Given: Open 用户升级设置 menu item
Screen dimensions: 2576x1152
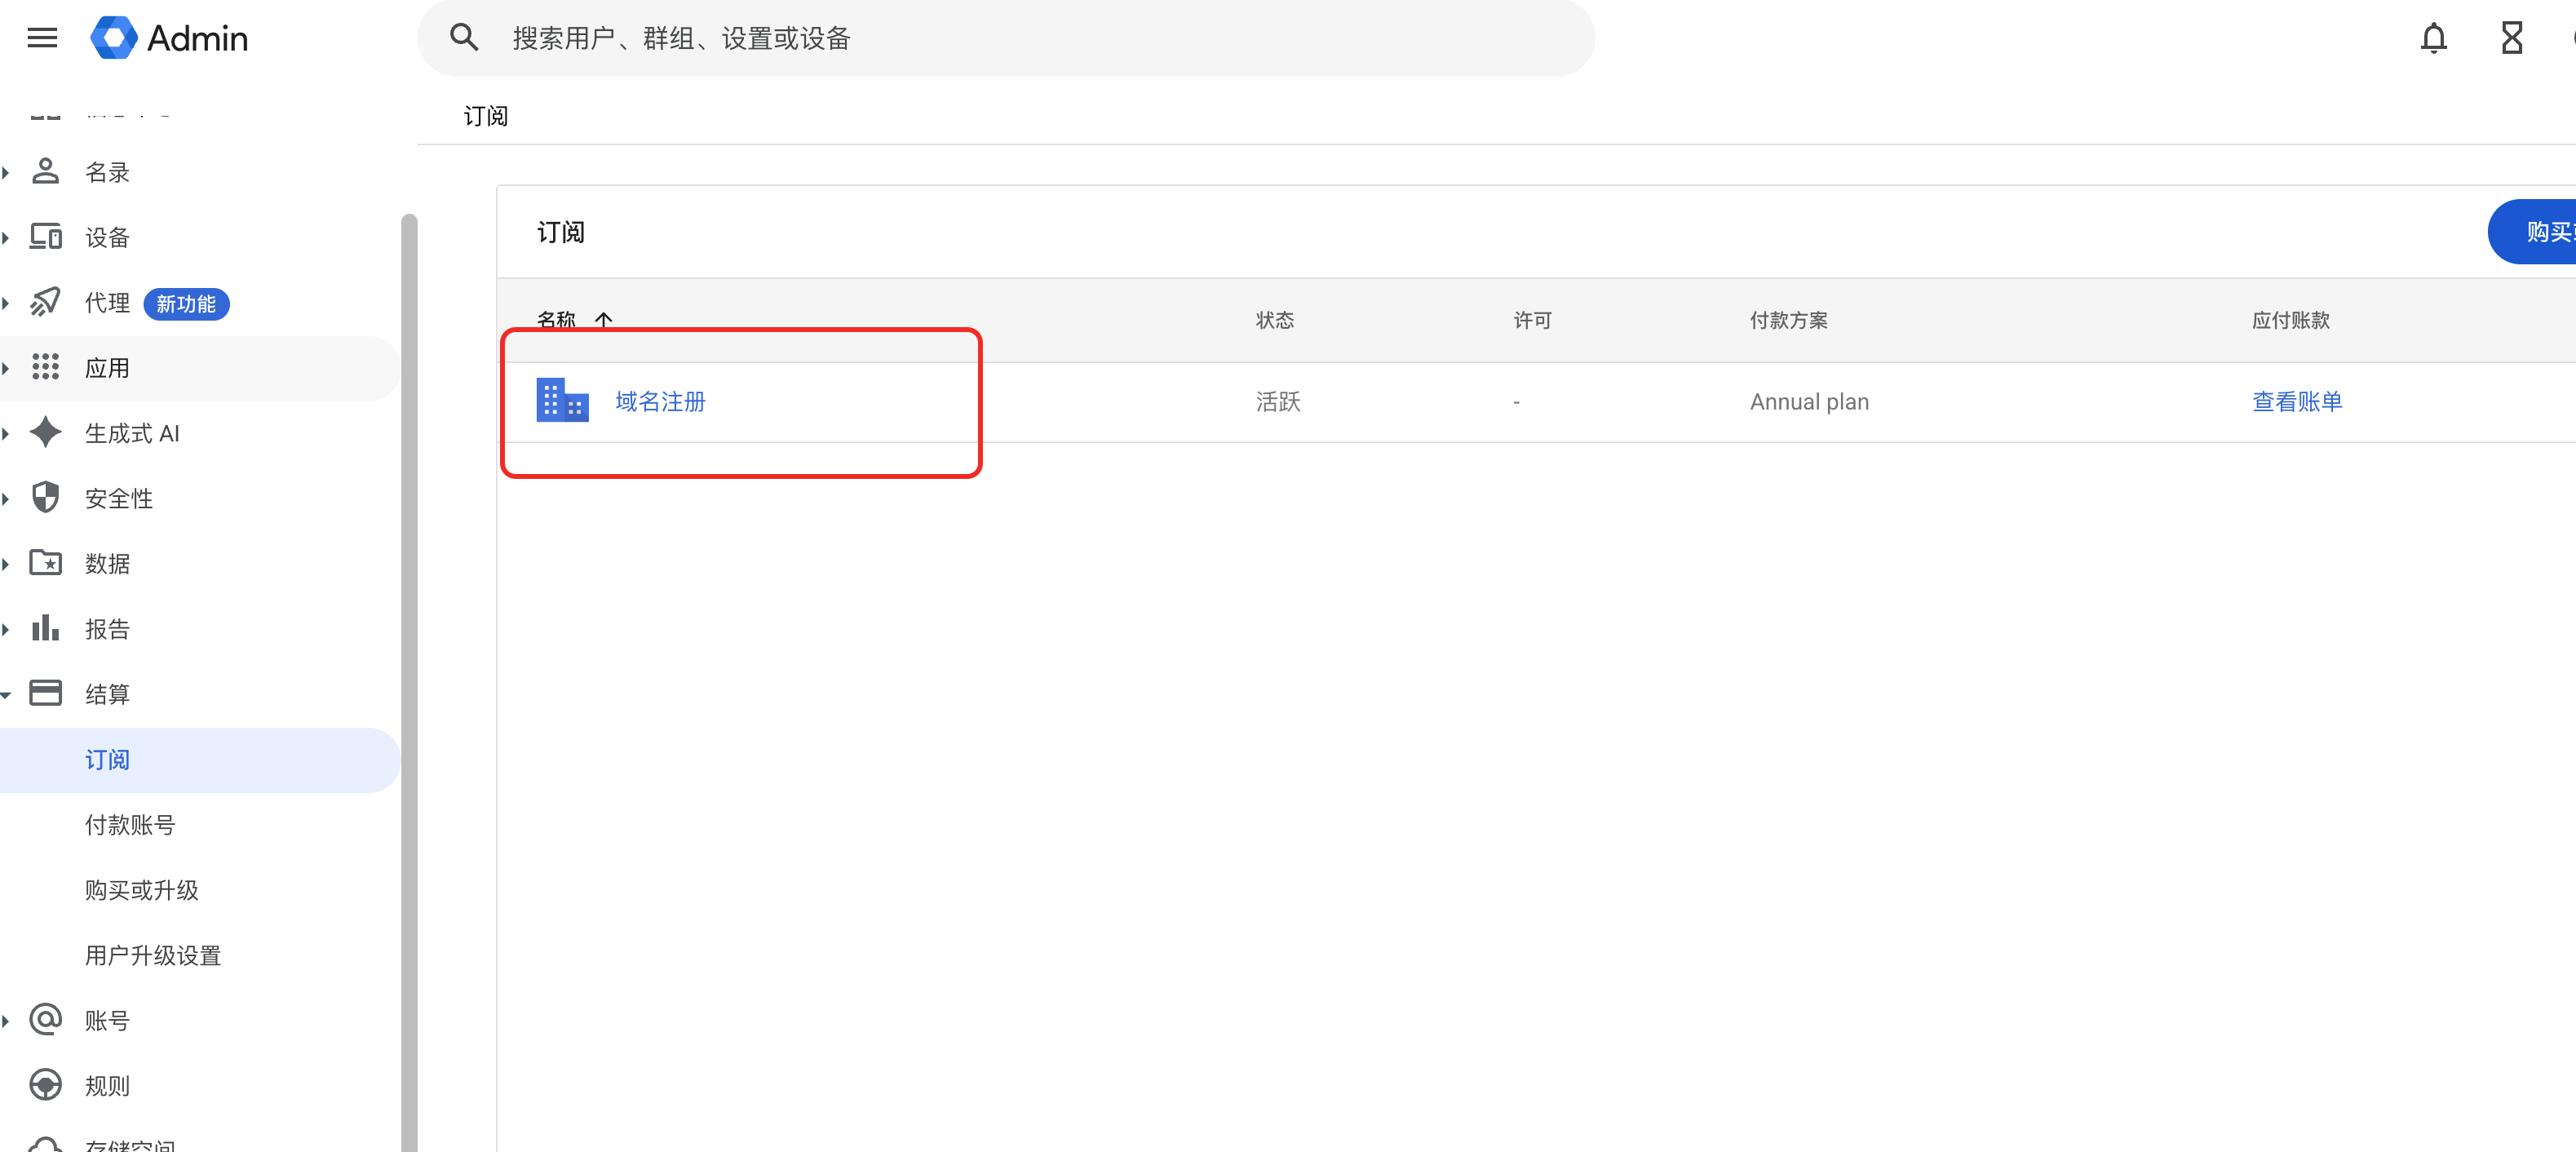Looking at the screenshot, I should pos(153,955).
